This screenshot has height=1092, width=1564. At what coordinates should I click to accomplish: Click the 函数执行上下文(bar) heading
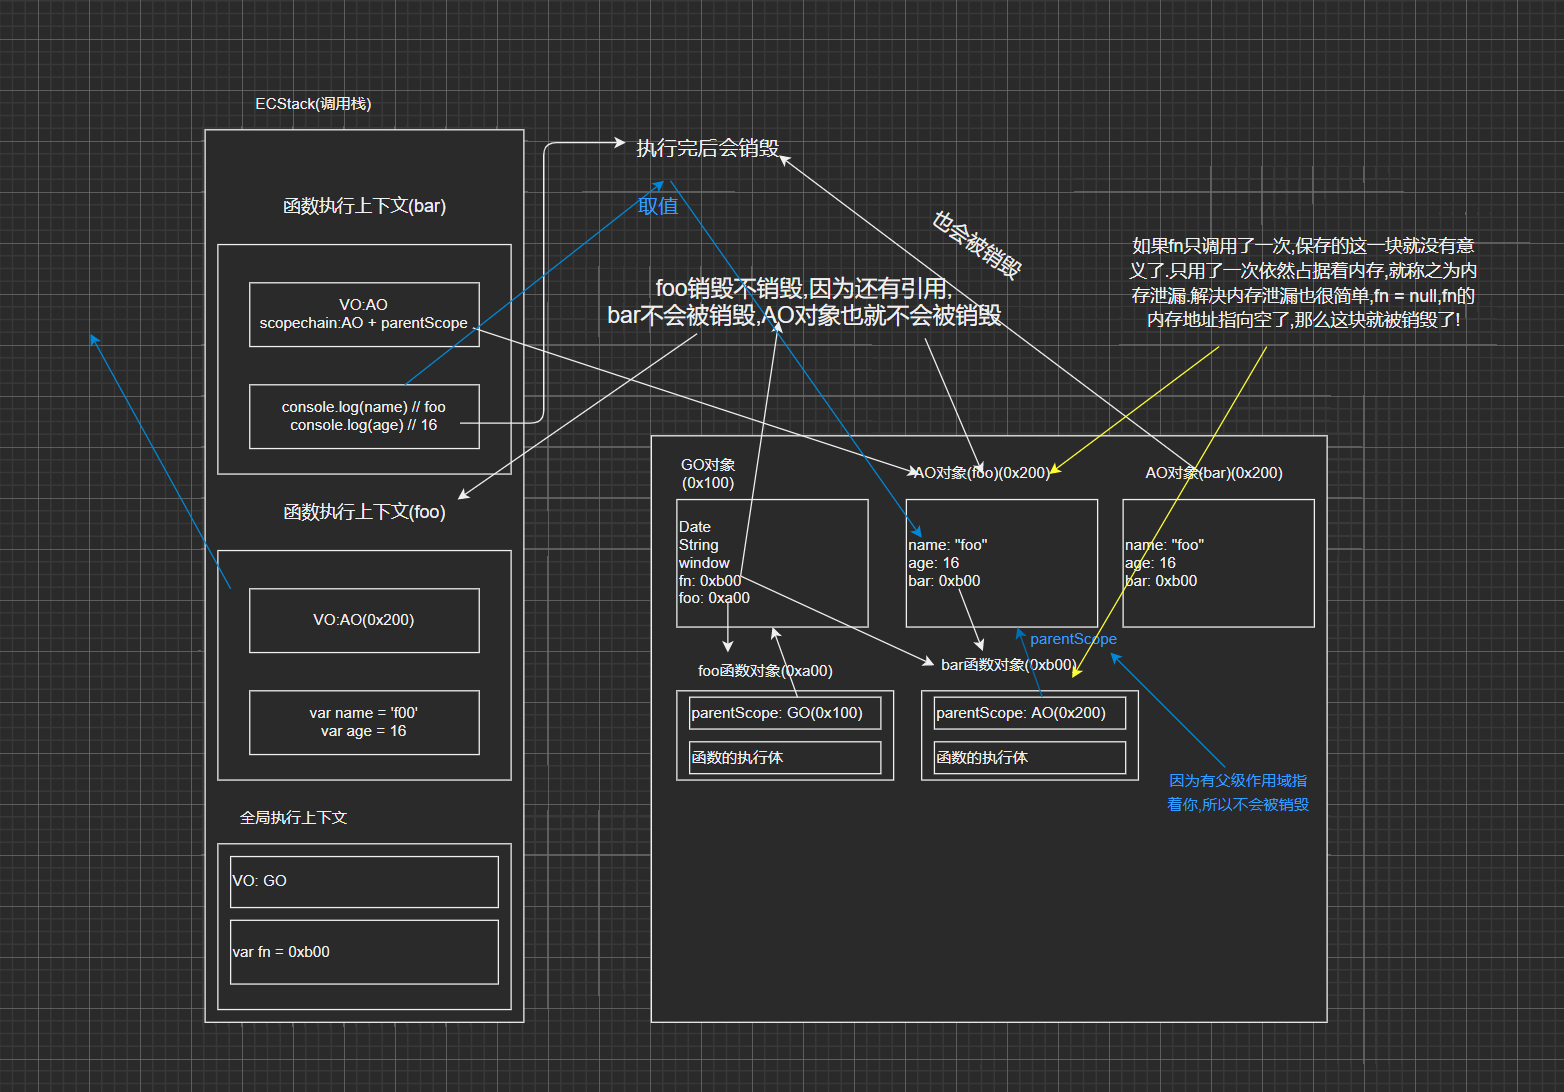(x=364, y=206)
